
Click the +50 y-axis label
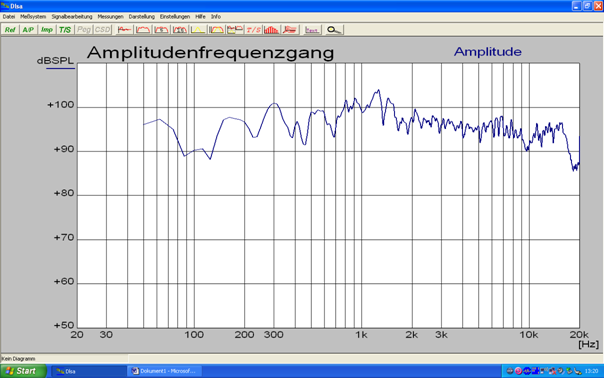(x=64, y=325)
